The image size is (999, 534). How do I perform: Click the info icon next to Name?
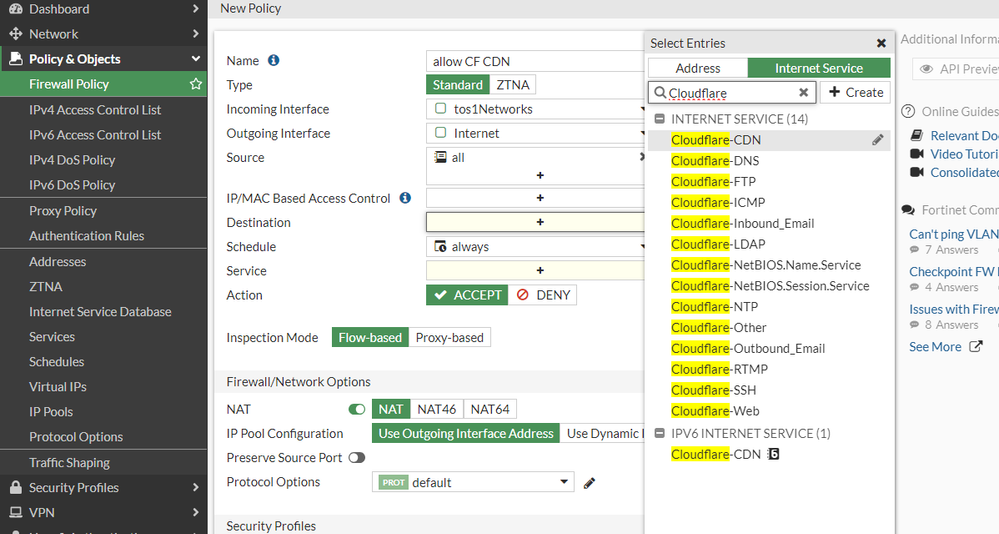(274, 61)
